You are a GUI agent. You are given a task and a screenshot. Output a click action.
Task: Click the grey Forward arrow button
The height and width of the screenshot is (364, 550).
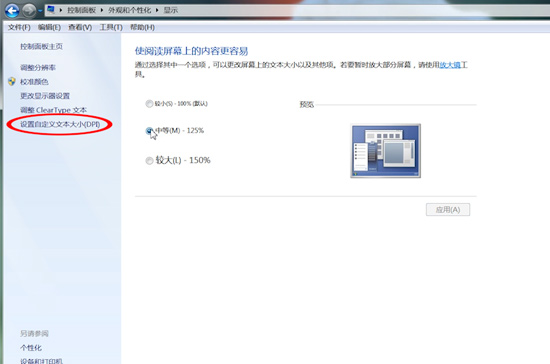click(x=29, y=11)
